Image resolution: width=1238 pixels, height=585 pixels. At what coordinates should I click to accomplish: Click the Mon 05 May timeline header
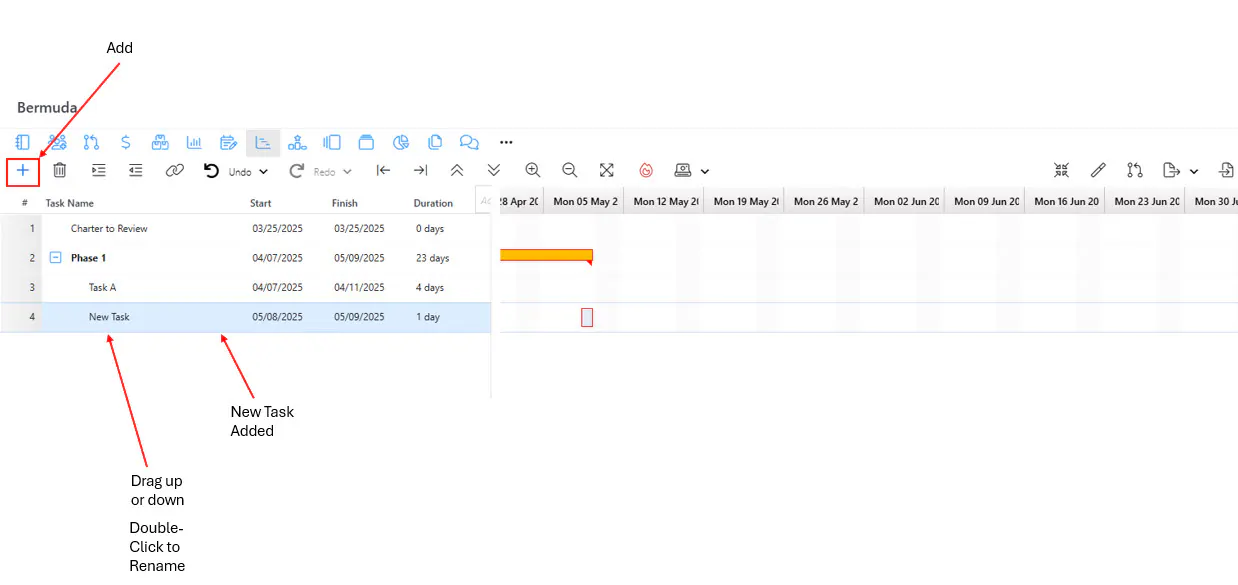584,201
